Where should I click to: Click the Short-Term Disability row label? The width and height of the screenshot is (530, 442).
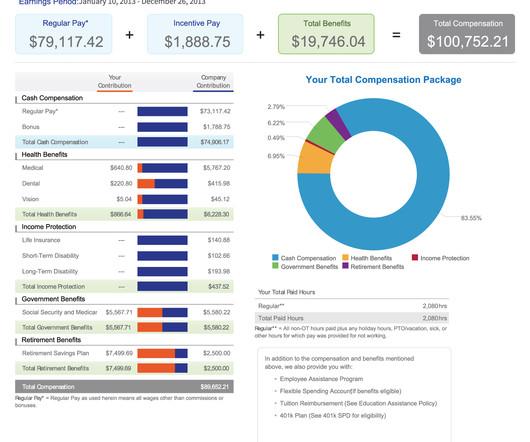[x=50, y=256]
